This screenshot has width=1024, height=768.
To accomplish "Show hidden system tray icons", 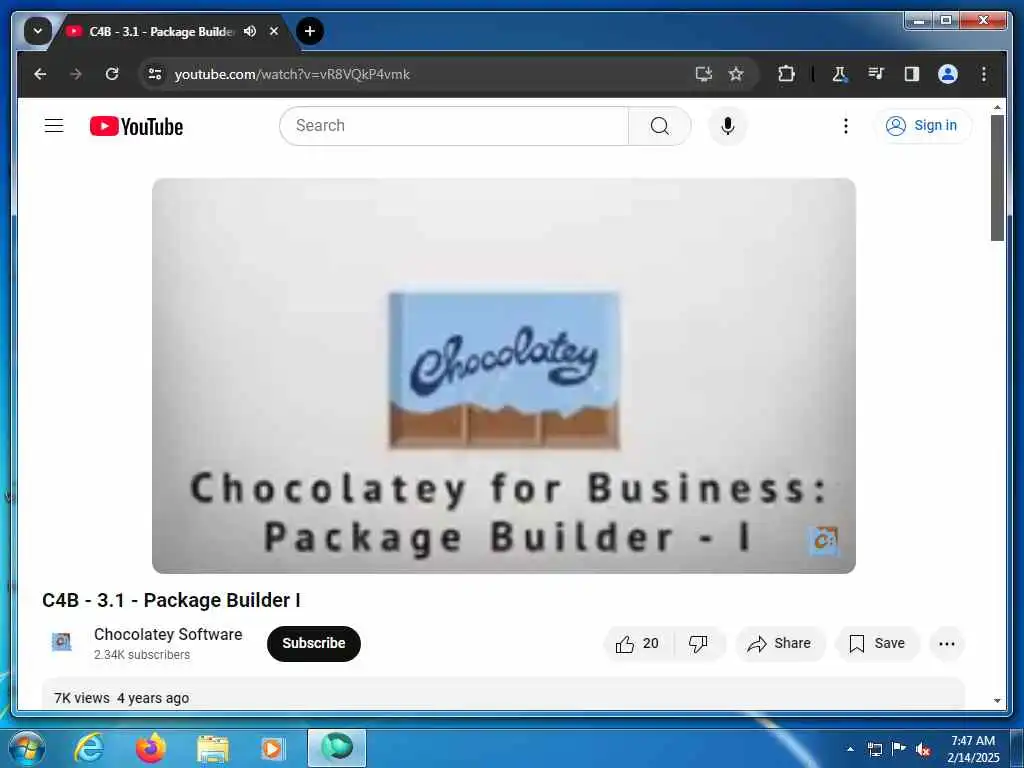I will click(x=850, y=749).
